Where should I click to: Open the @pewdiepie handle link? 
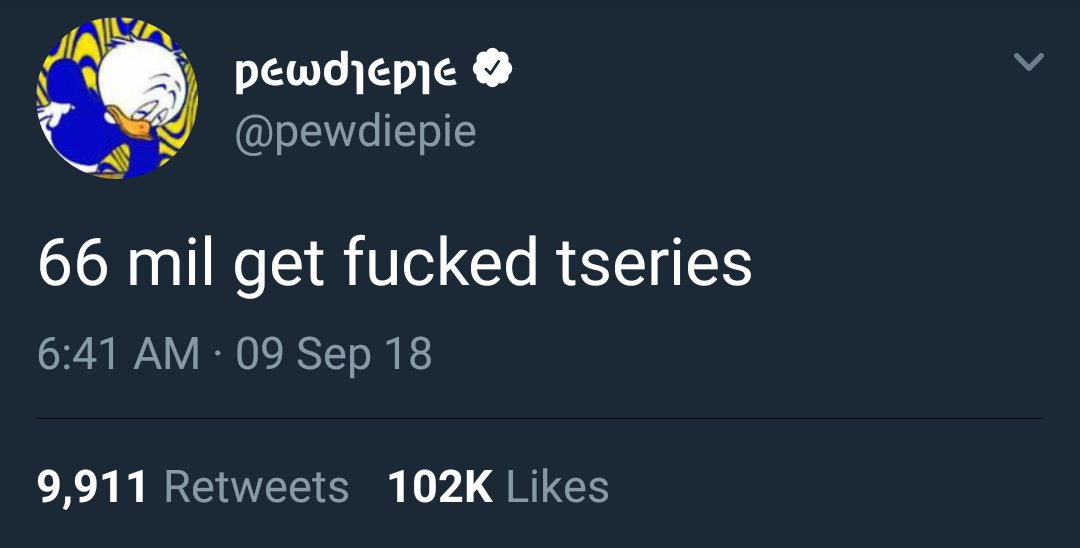(x=355, y=131)
